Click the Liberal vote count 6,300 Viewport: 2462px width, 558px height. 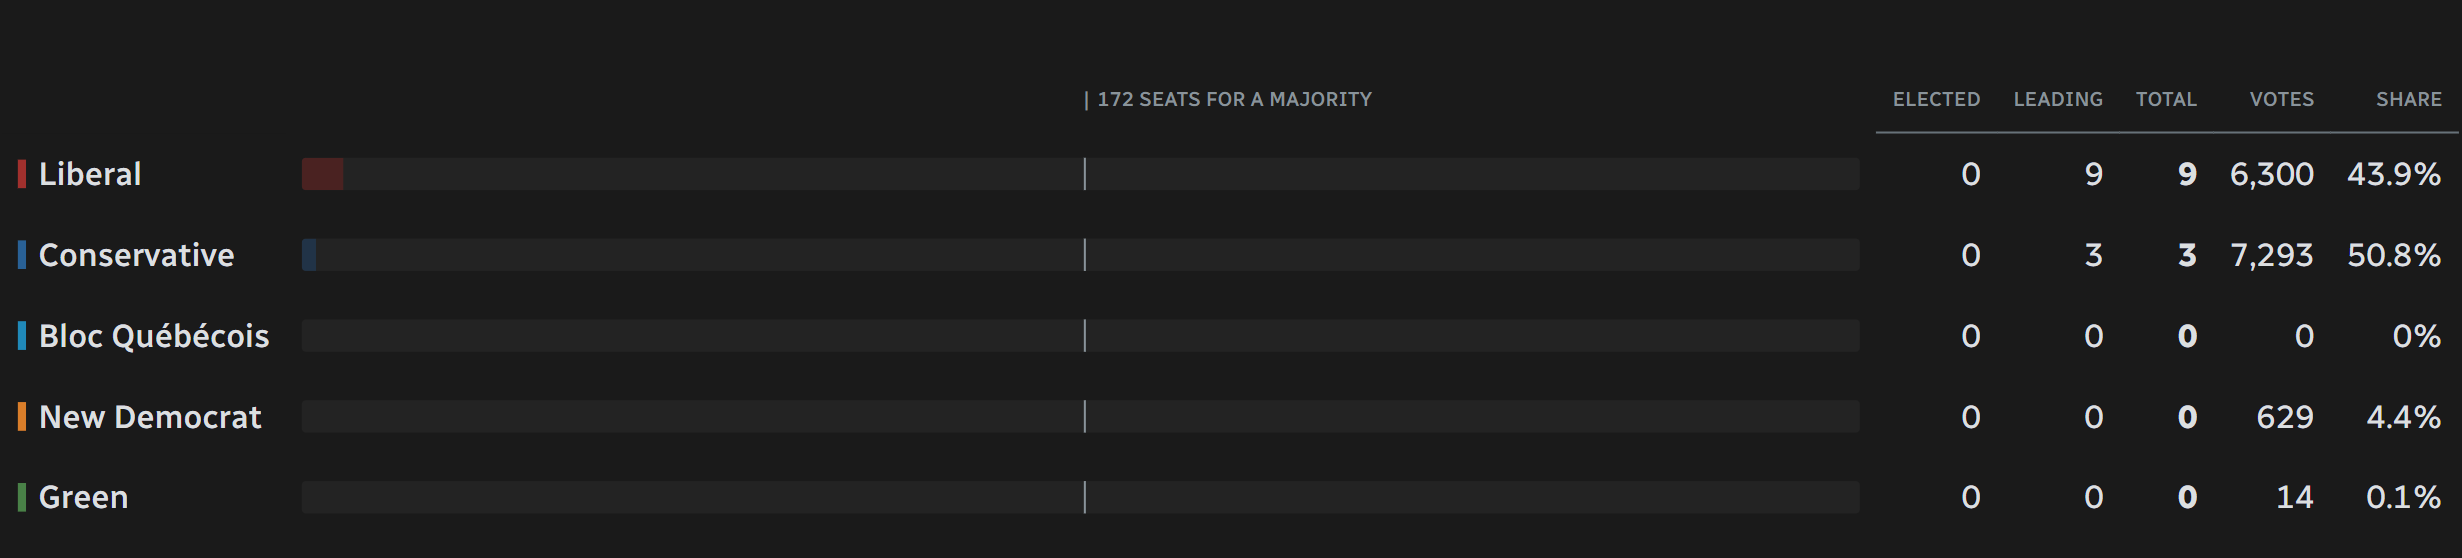tap(2272, 174)
